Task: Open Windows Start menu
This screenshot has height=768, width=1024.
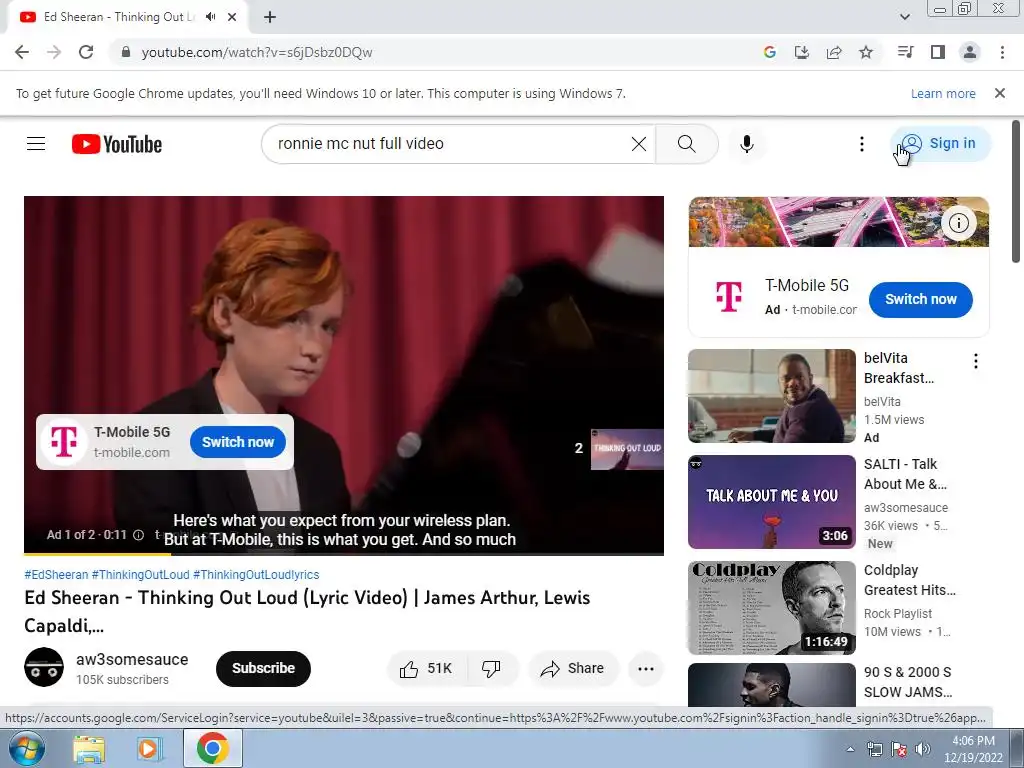Action: (x=26, y=748)
